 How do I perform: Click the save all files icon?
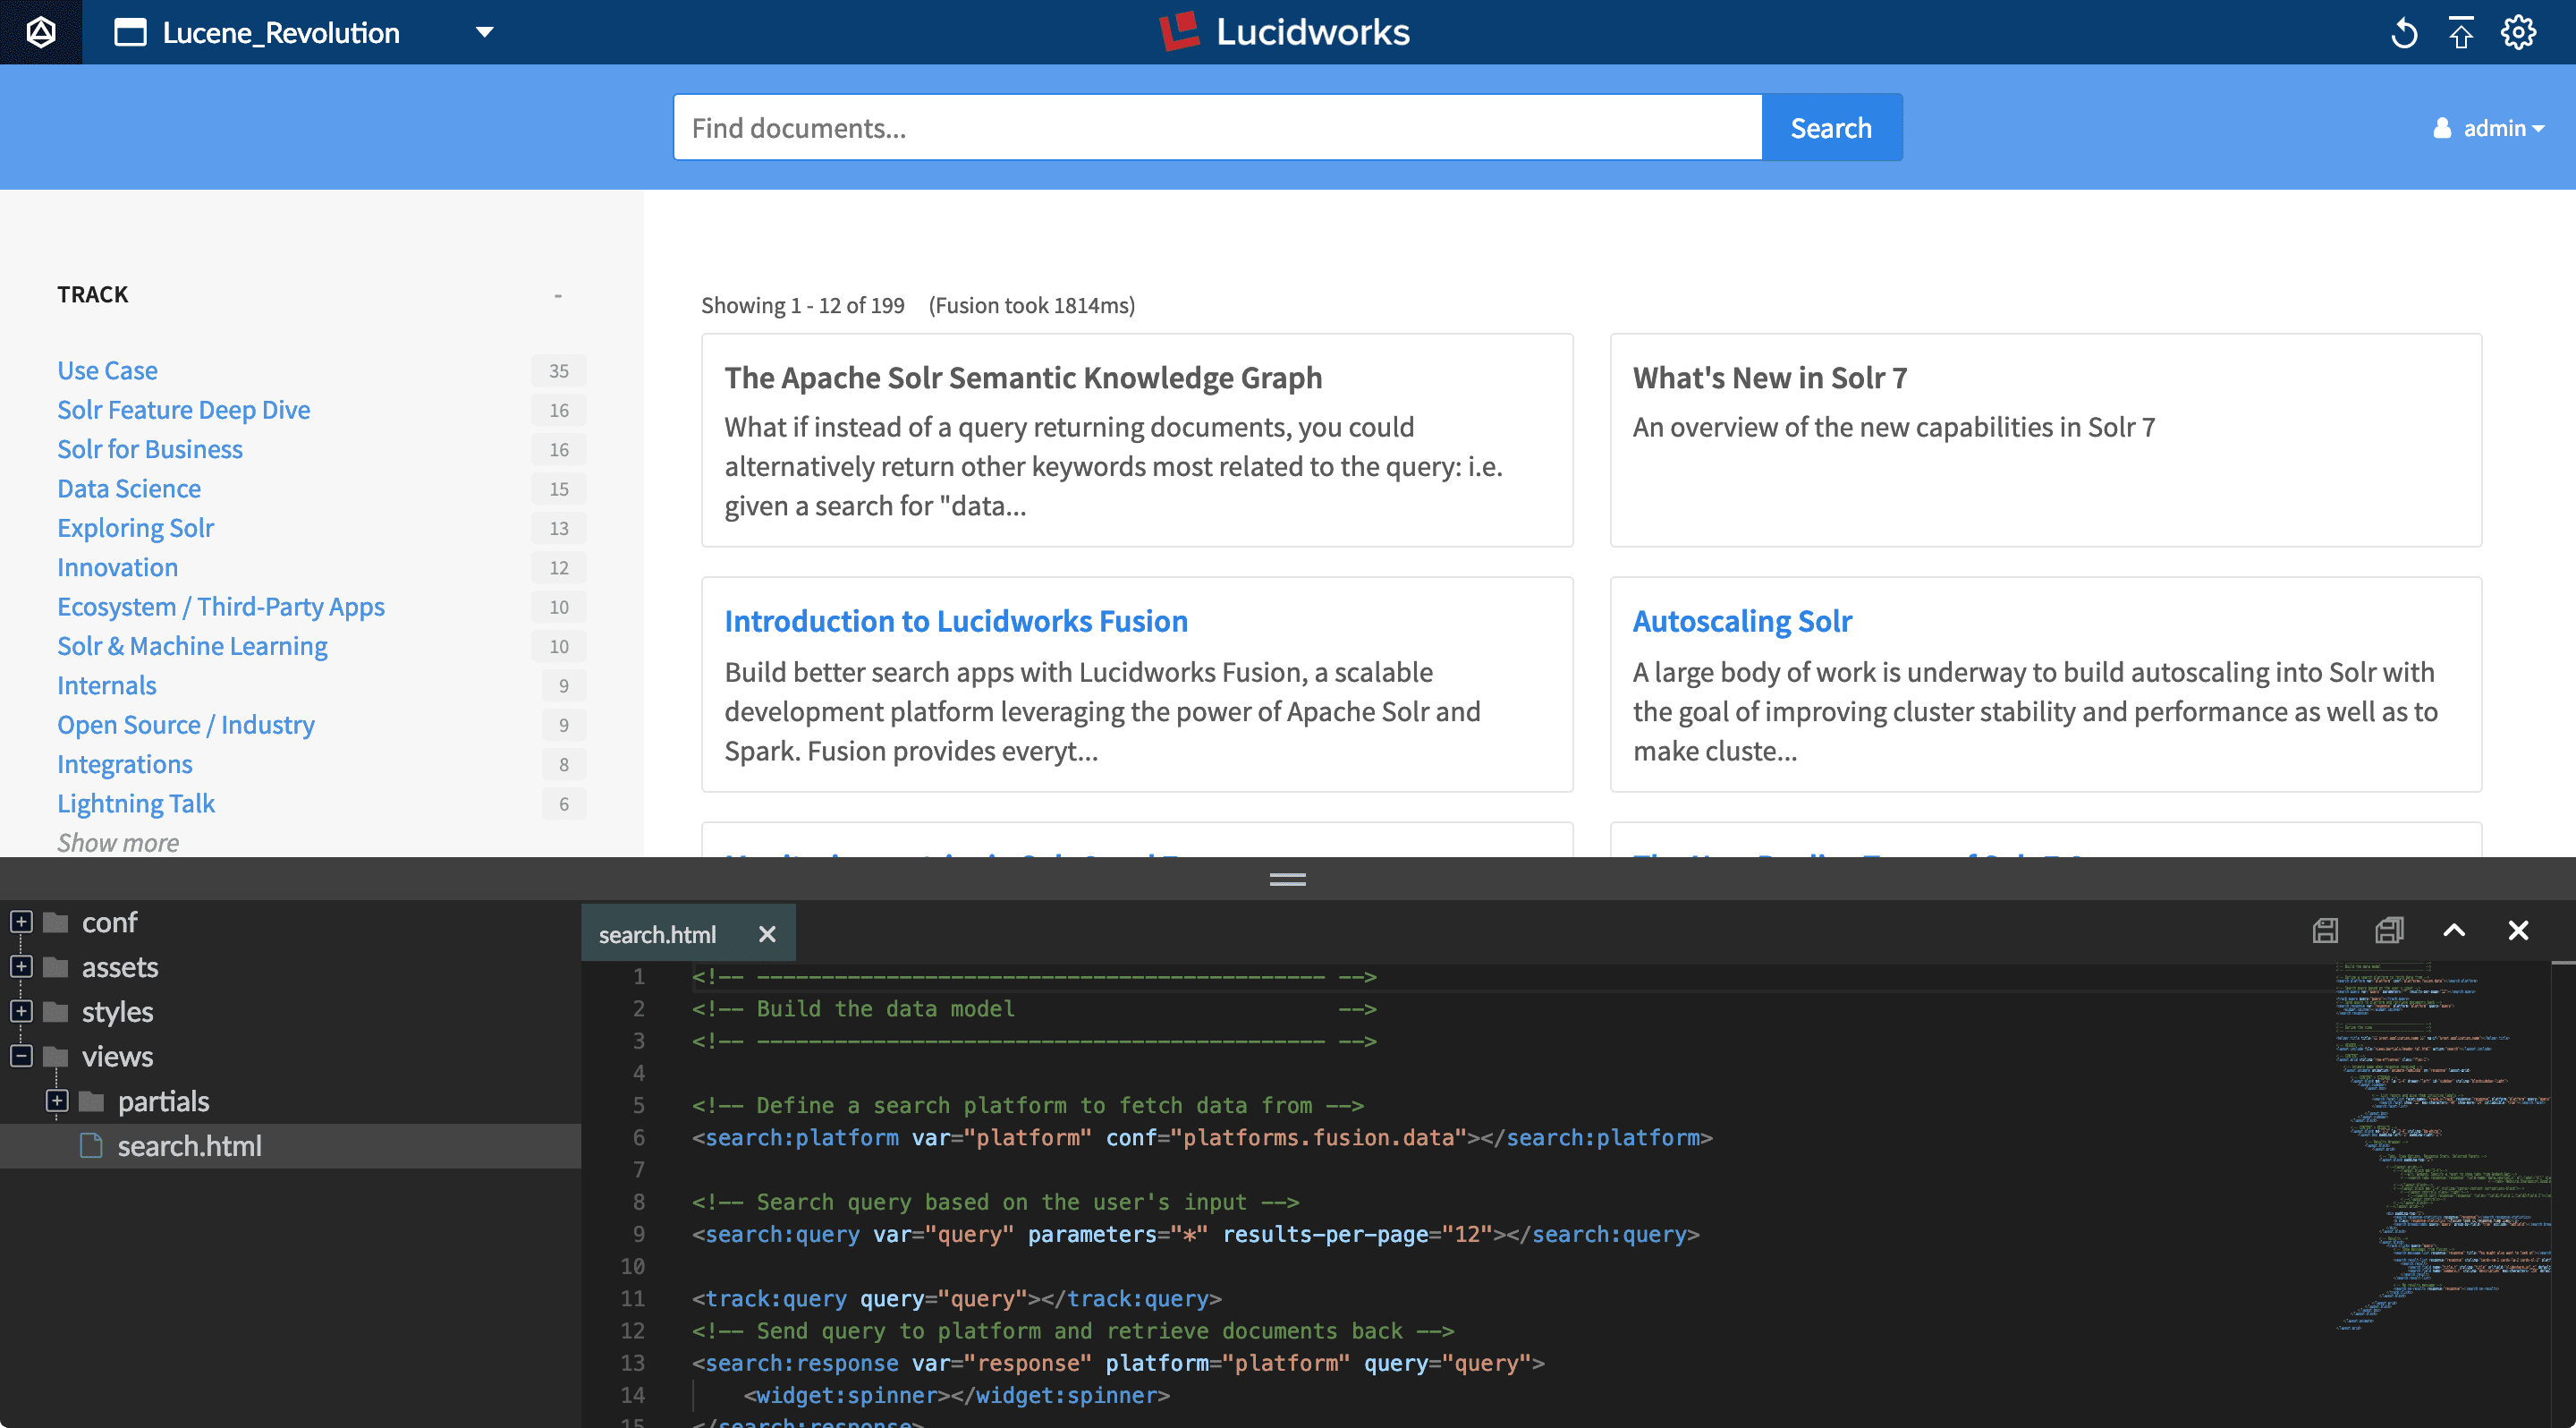click(2389, 930)
